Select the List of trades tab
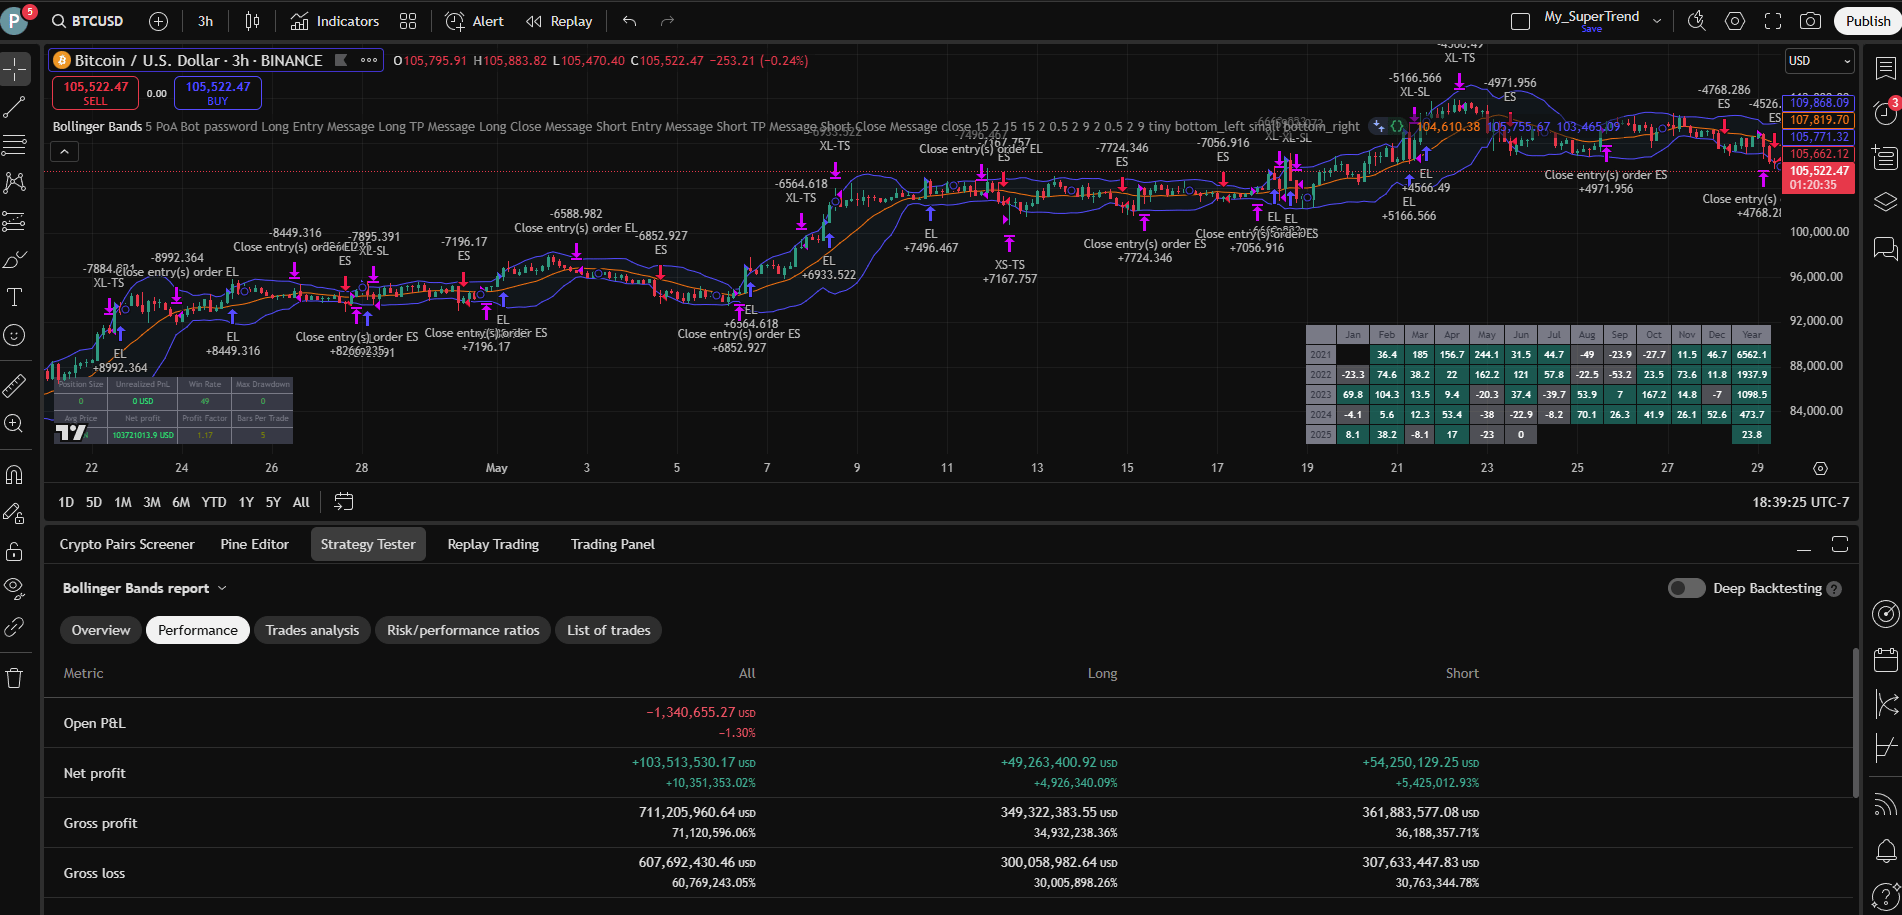This screenshot has height=915, width=1902. point(609,630)
